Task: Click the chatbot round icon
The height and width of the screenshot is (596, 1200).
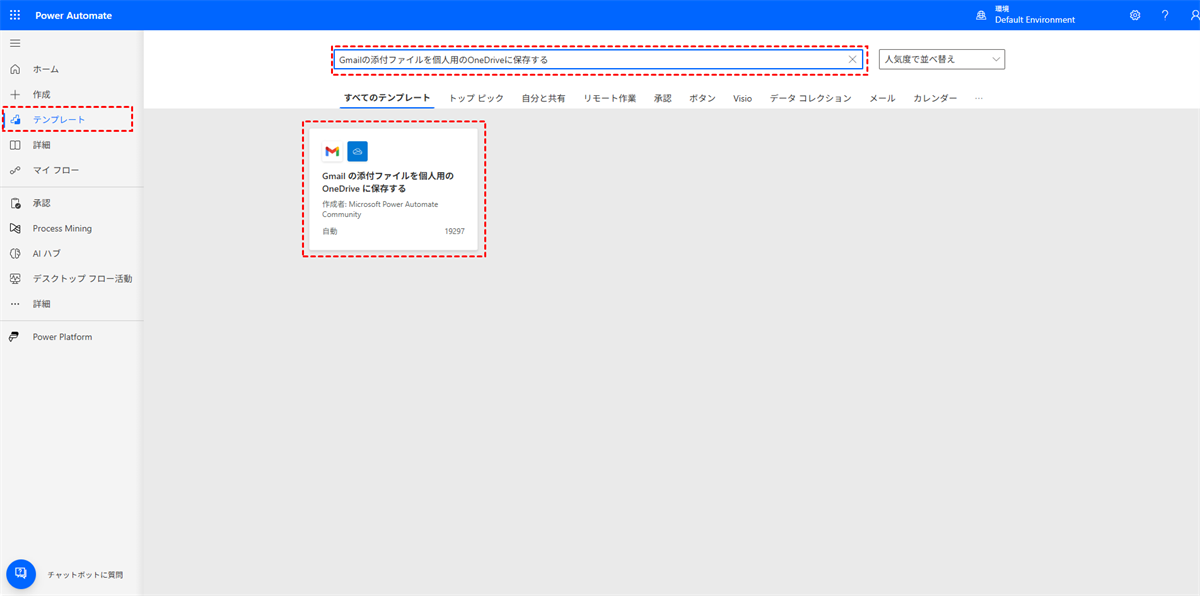Action: pyautogui.click(x=21, y=574)
